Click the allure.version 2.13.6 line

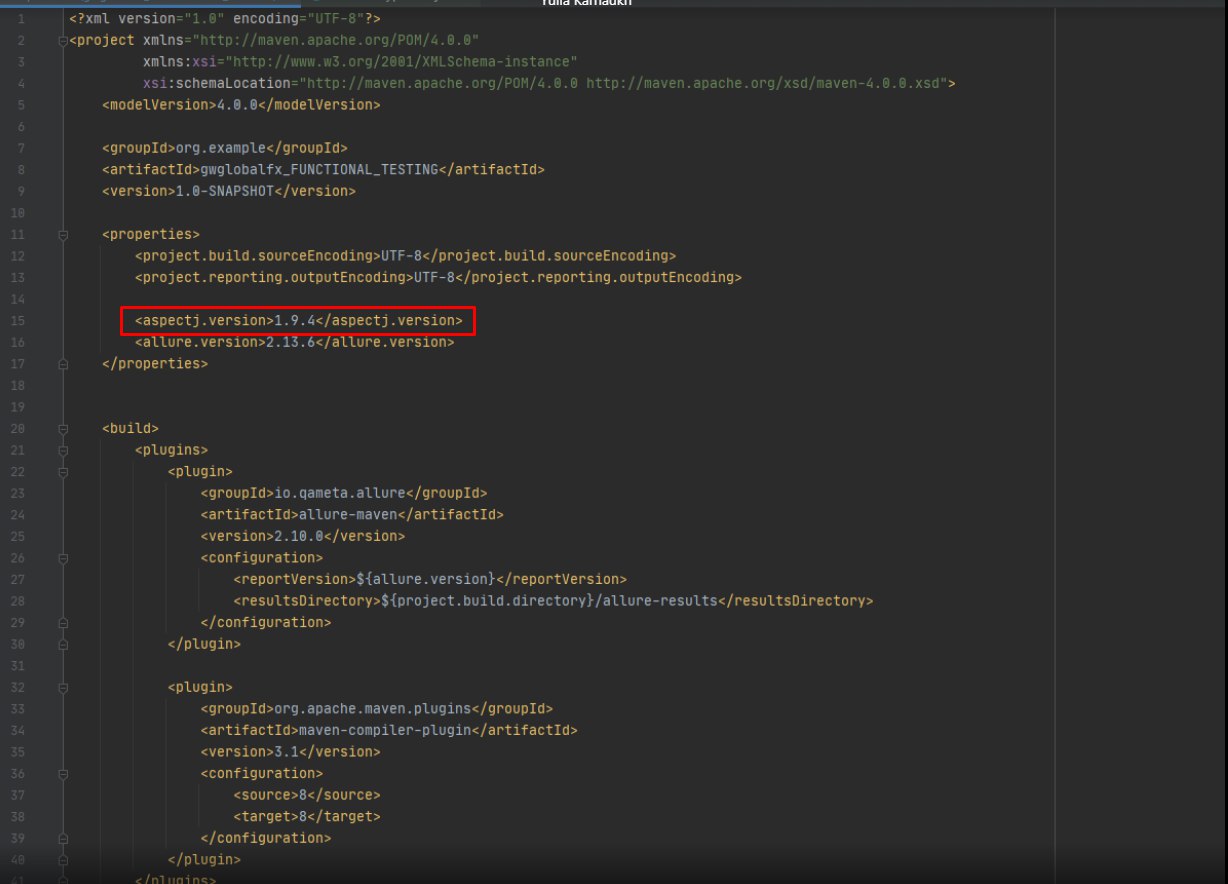pyautogui.click(x=294, y=342)
